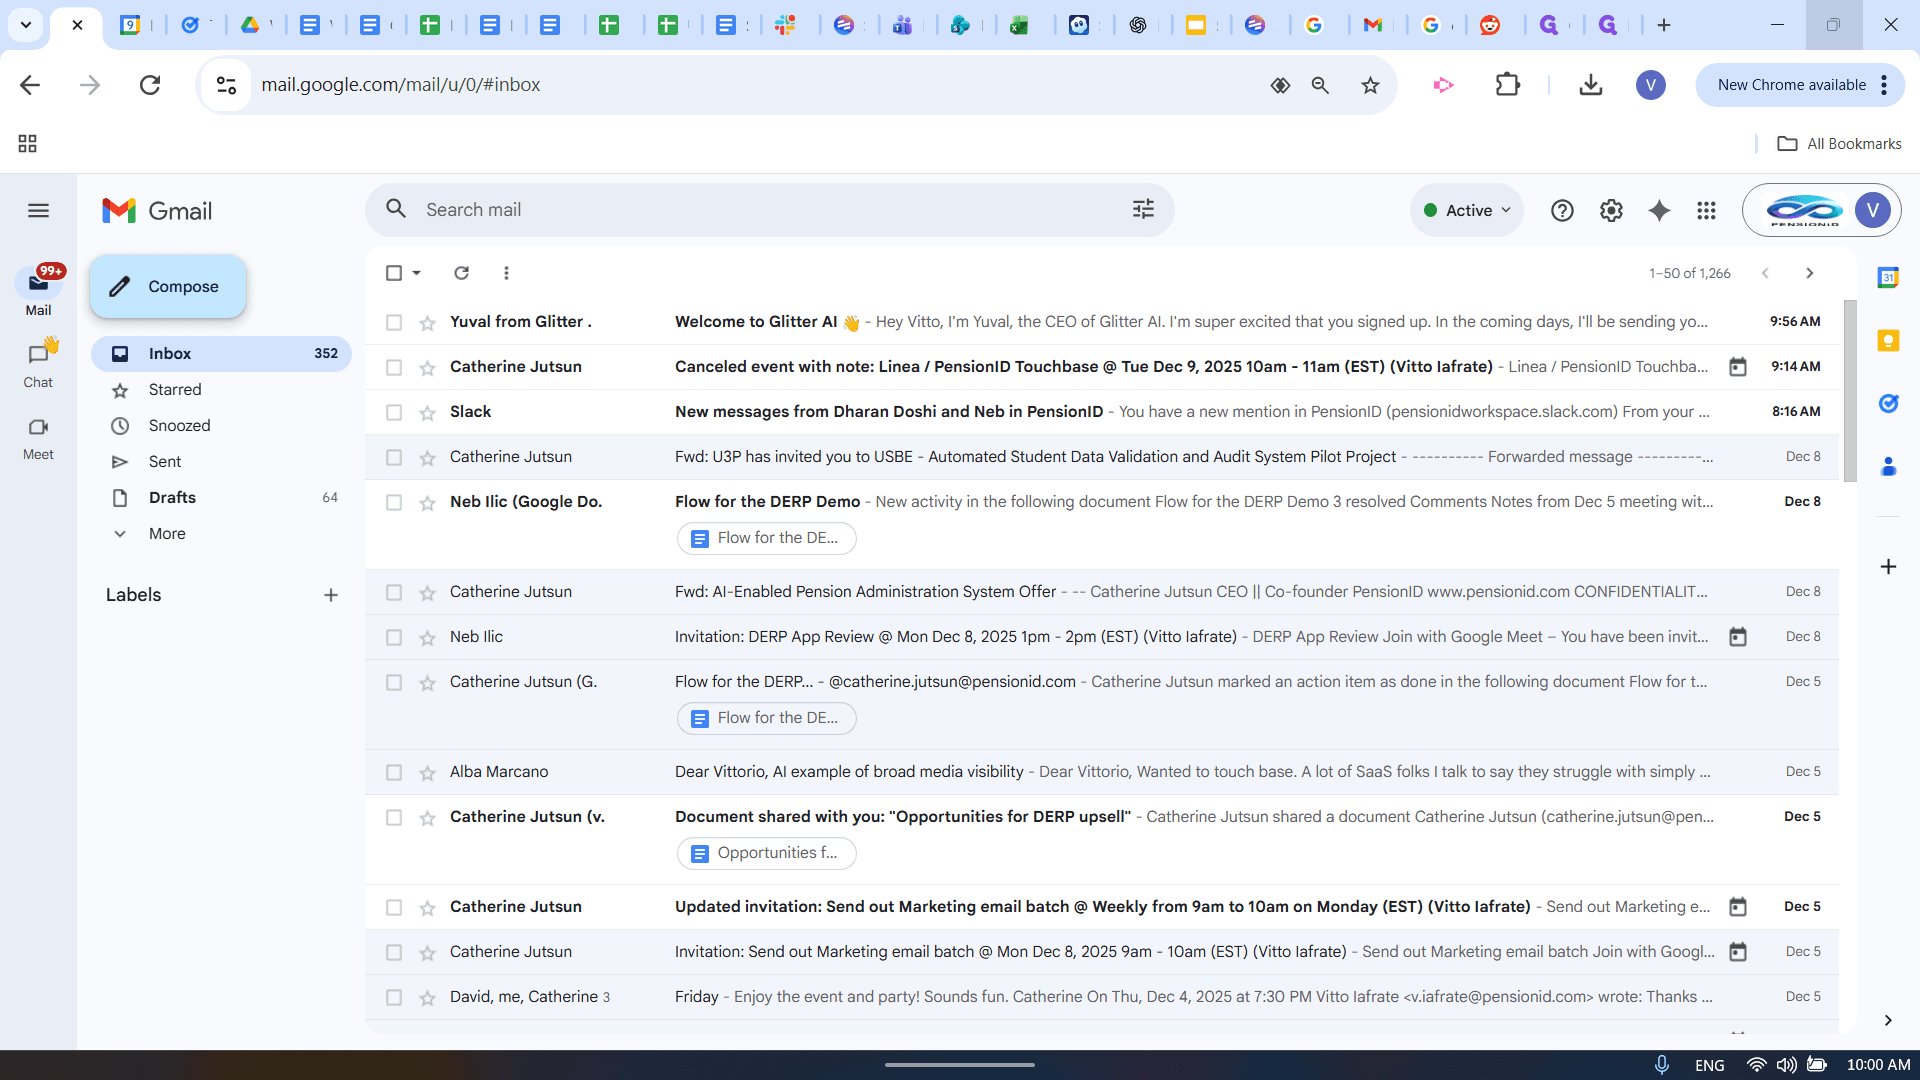This screenshot has height=1080, width=1920.
Task: Open Drafts folder
Action: (x=222, y=497)
